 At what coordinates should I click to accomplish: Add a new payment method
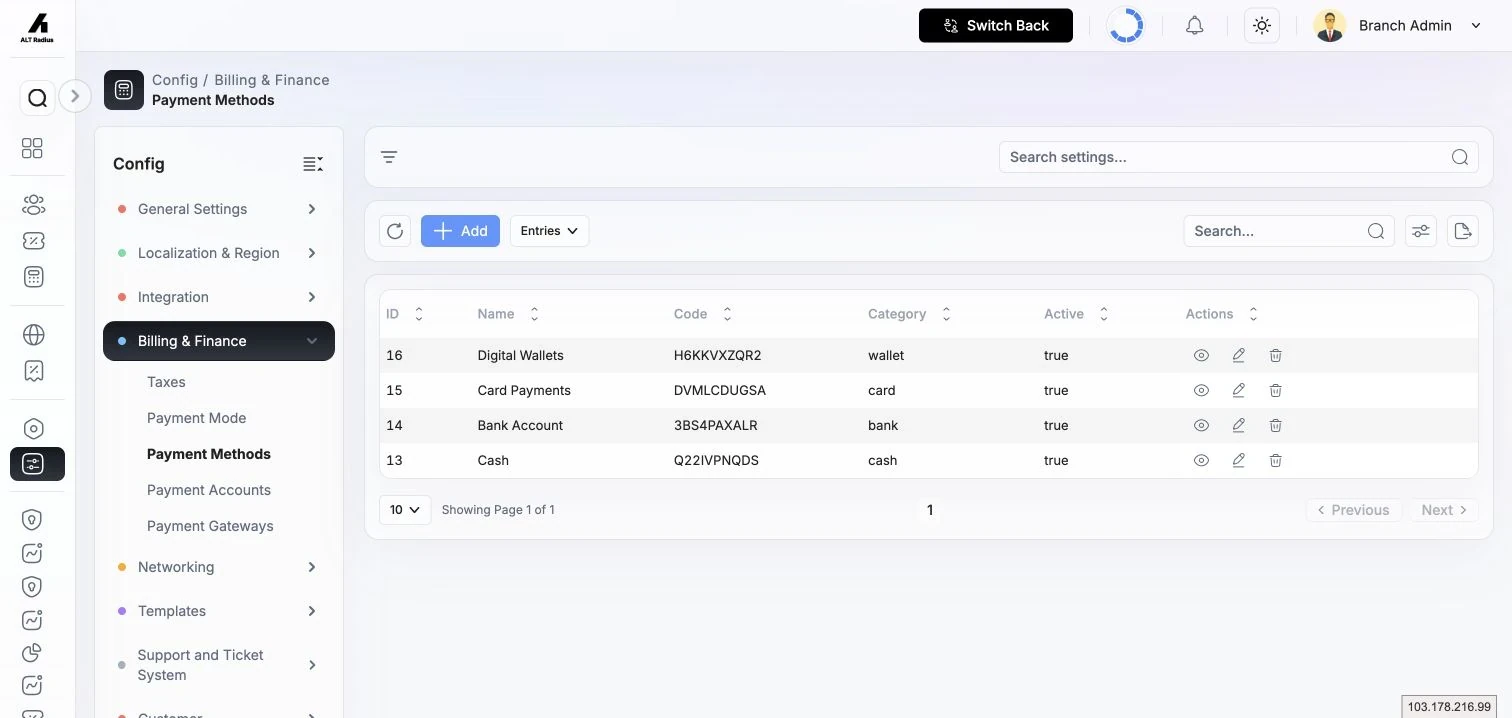460,231
